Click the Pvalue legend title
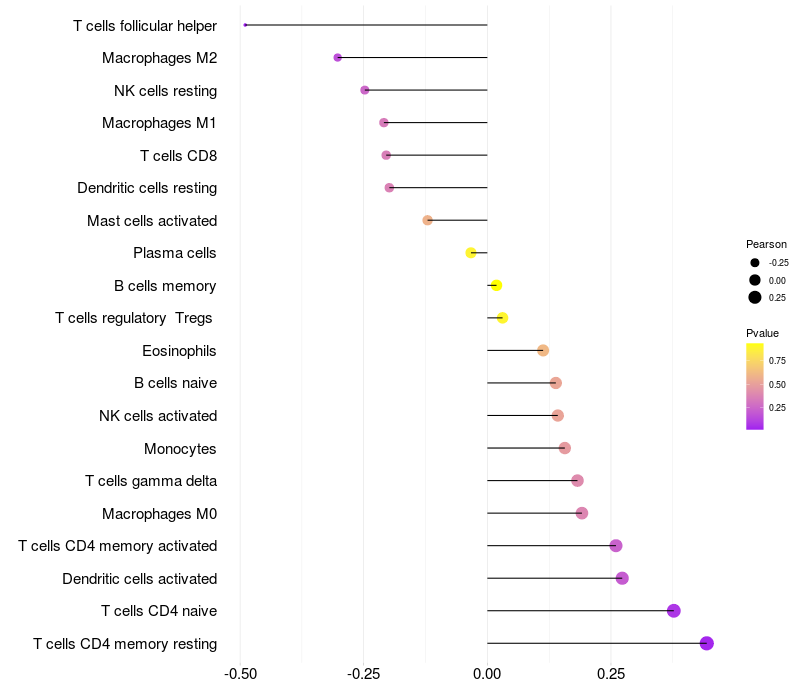 (x=762, y=333)
